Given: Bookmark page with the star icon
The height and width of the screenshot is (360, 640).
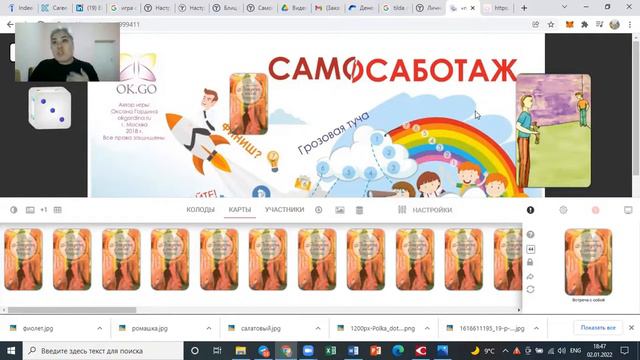Looking at the screenshot, I should tap(551, 24).
